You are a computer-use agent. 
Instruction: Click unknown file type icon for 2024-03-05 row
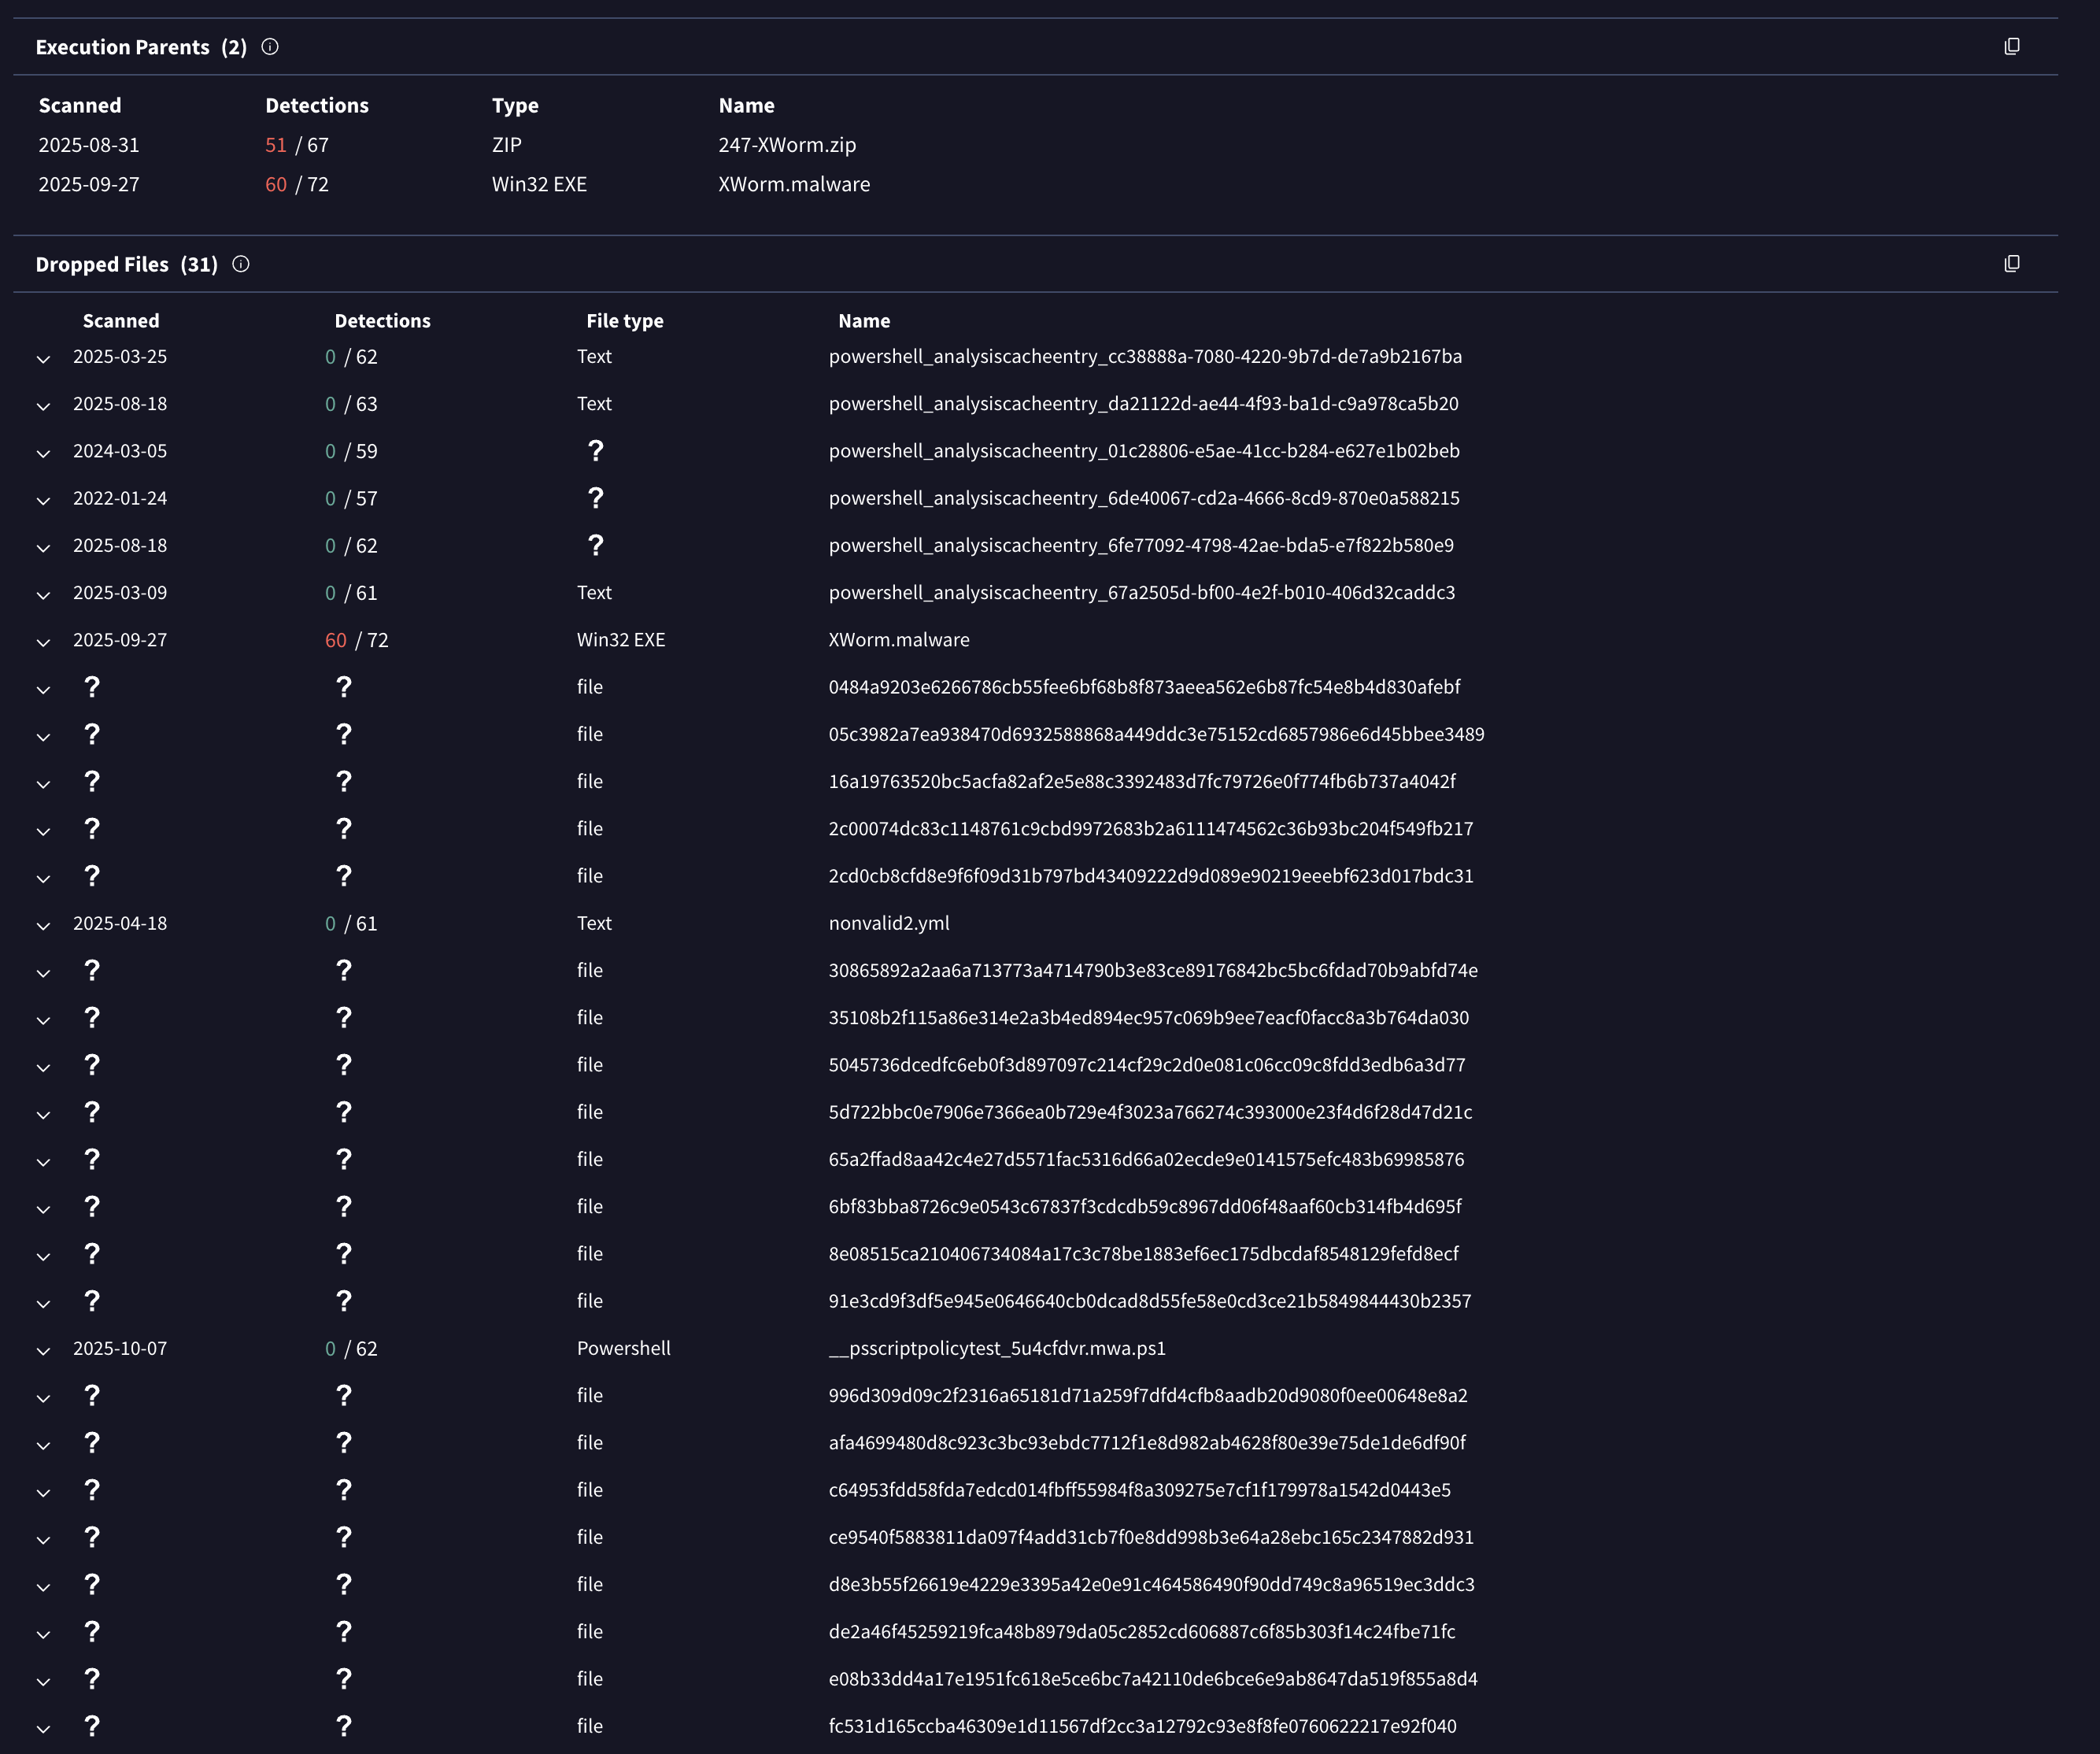[595, 451]
